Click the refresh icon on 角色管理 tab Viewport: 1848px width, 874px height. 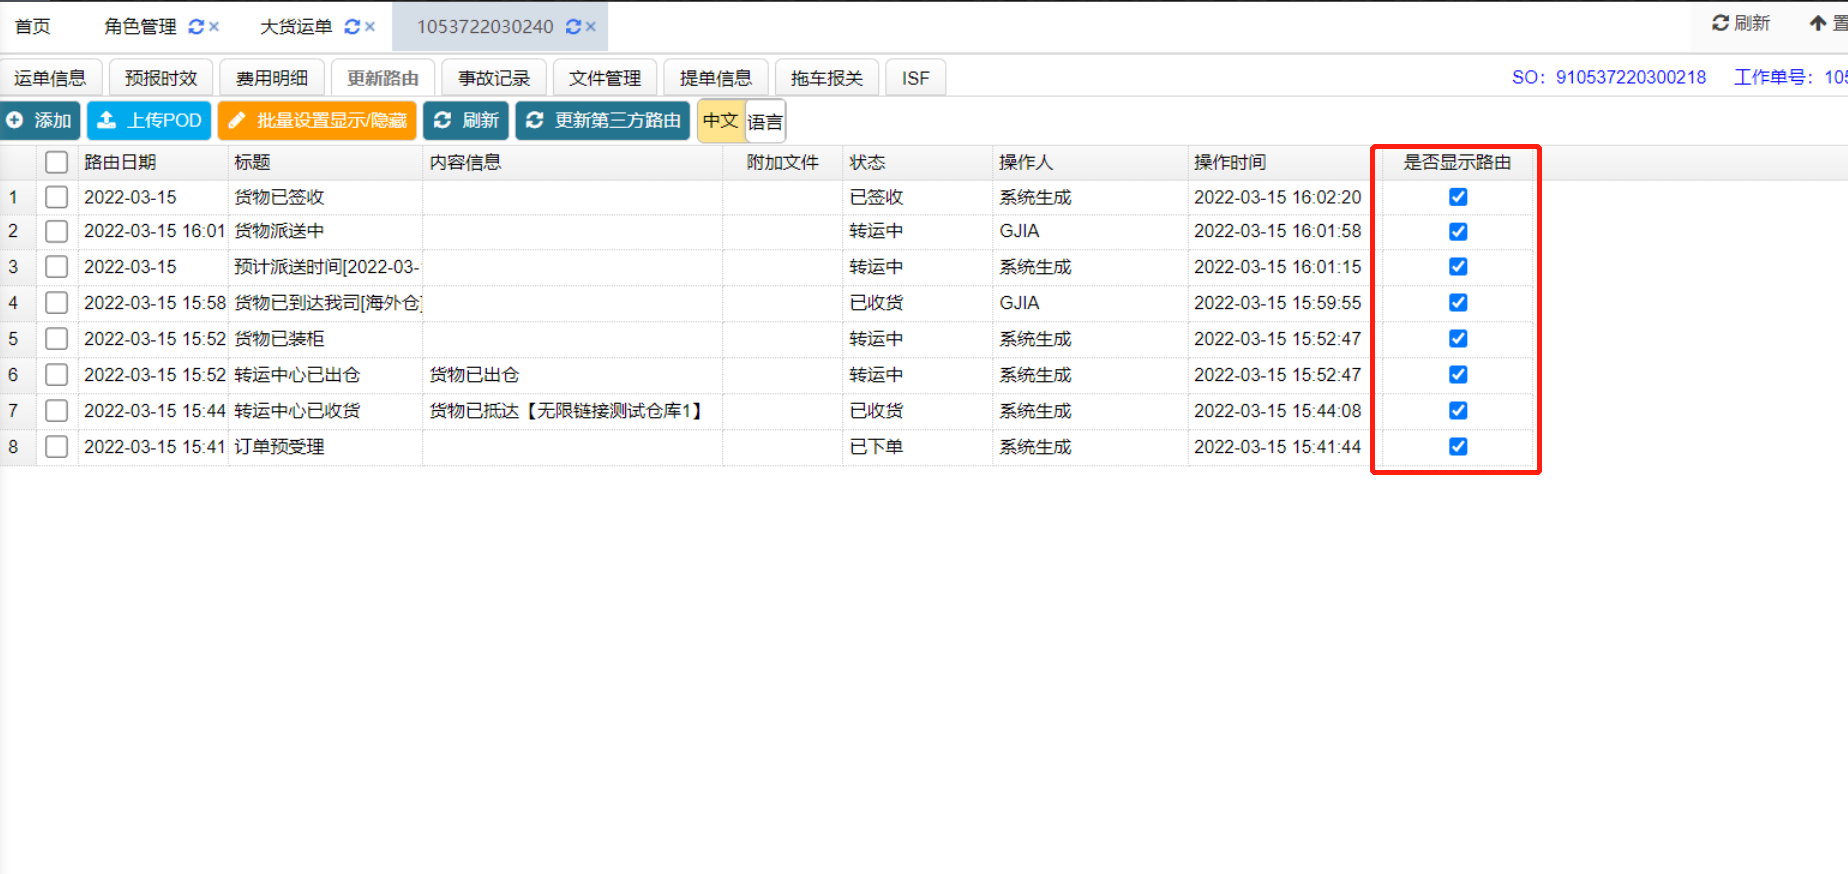click(x=196, y=27)
